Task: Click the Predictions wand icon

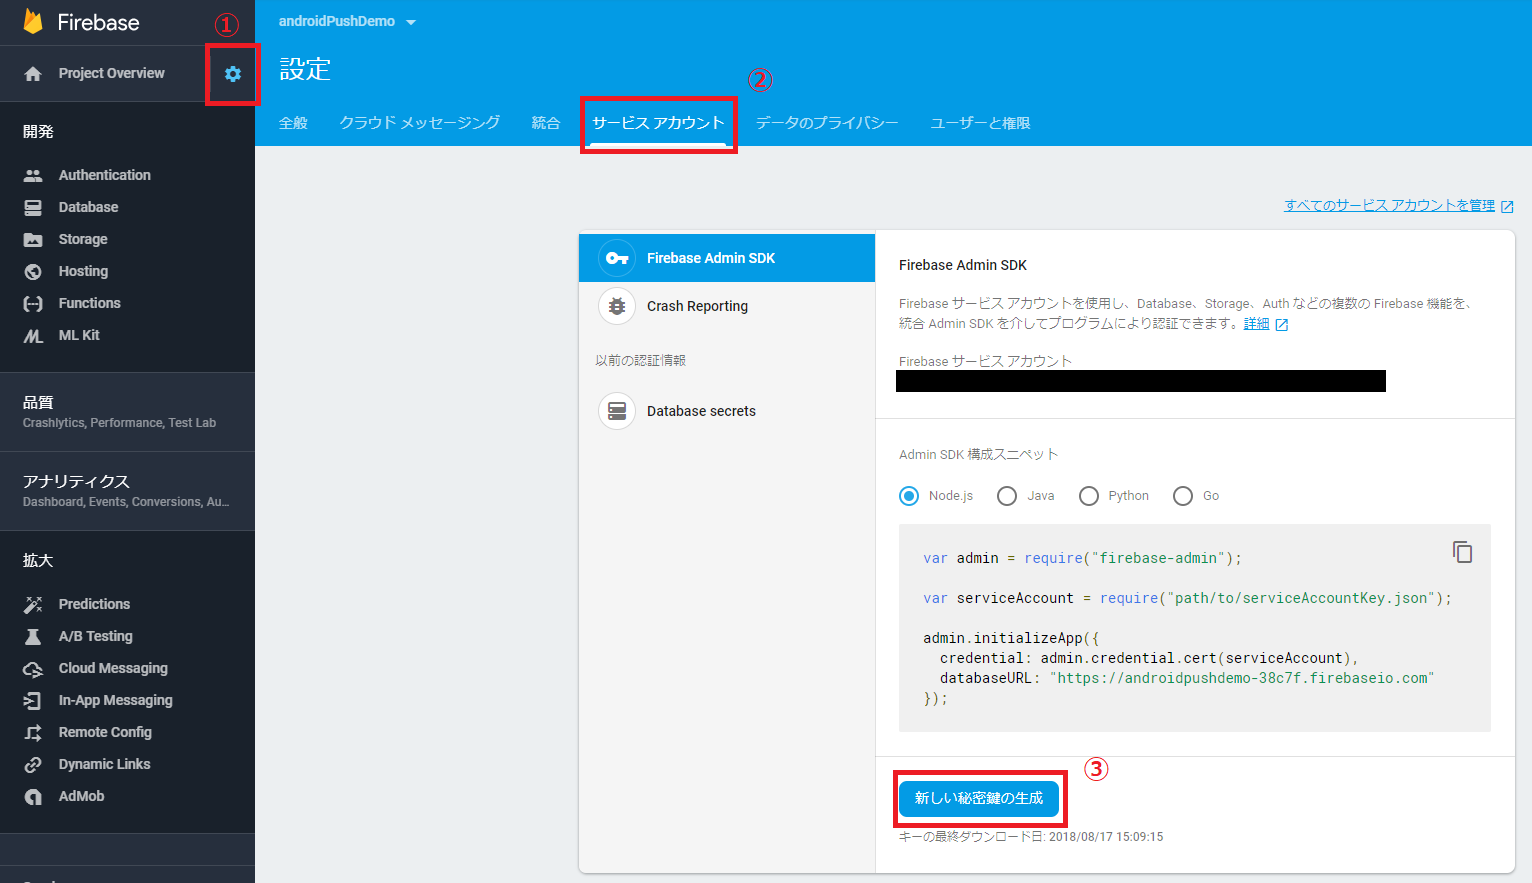Action: (x=33, y=604)
